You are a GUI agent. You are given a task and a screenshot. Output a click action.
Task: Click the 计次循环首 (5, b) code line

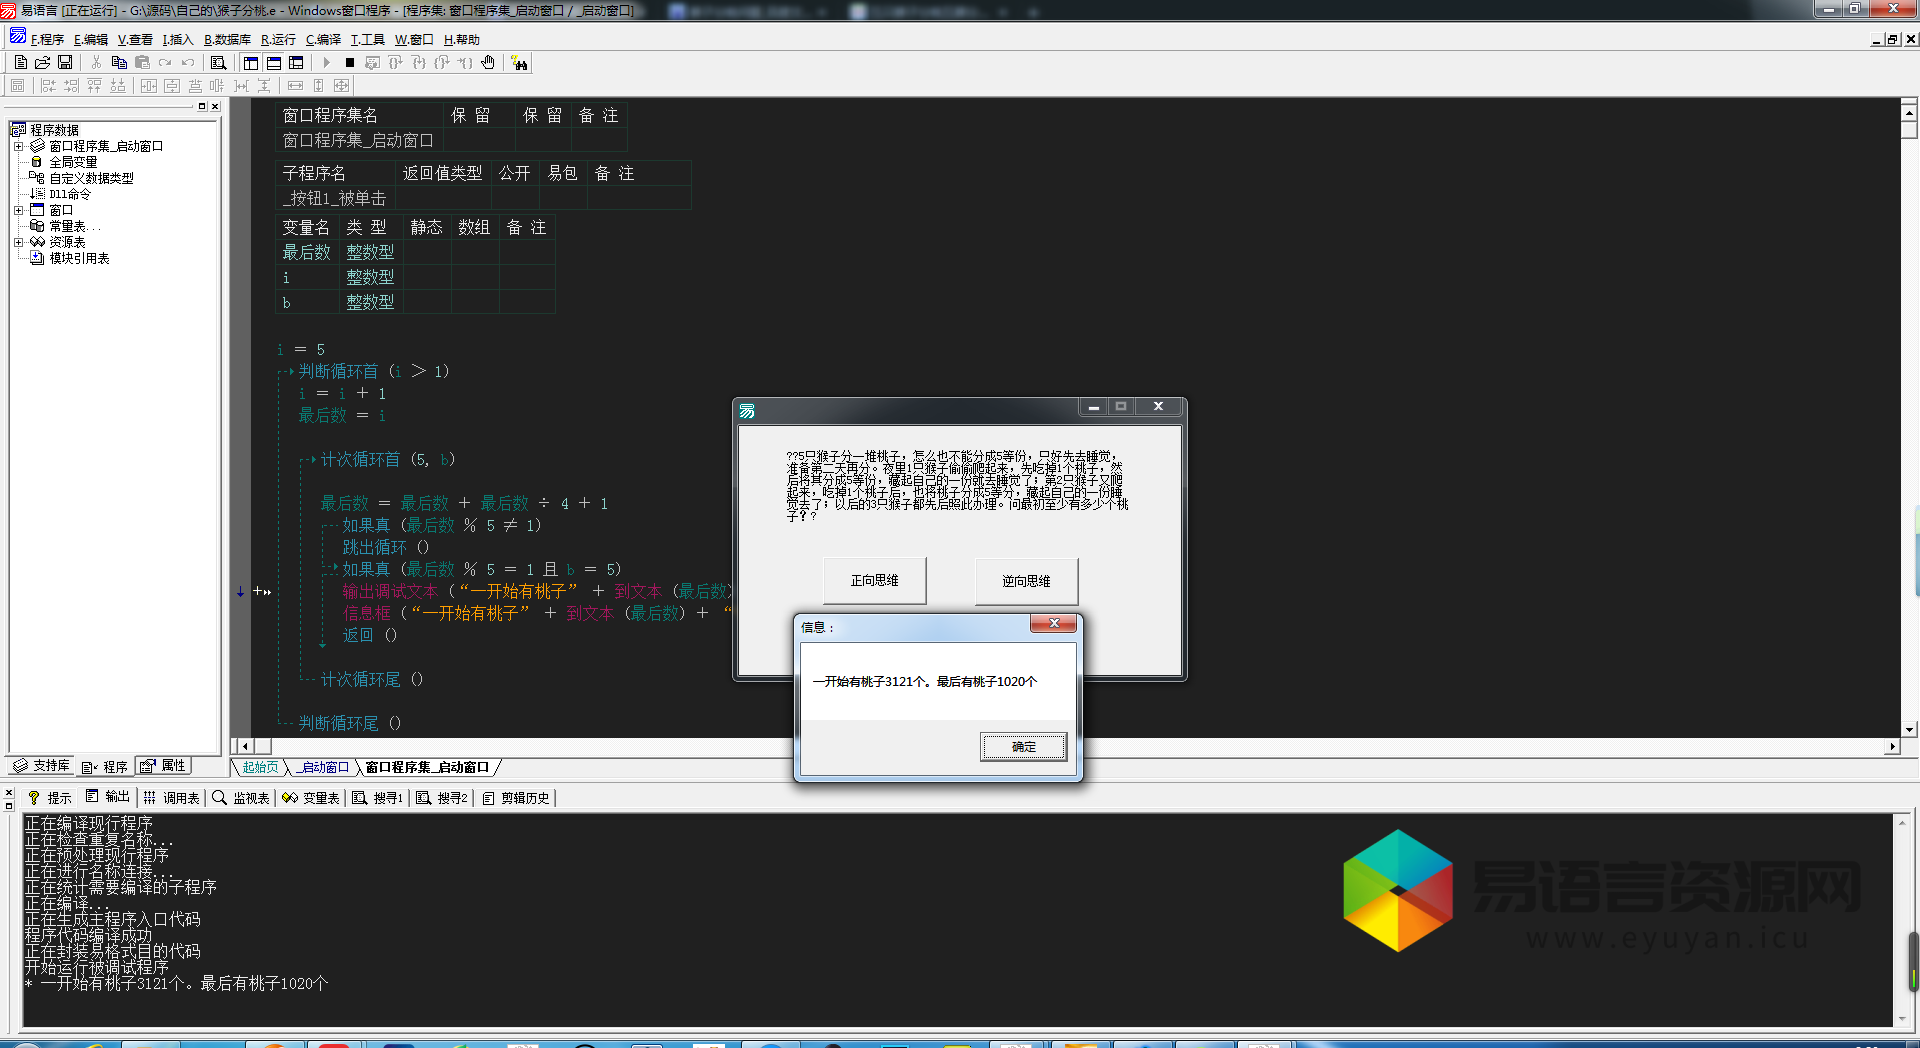(x=387, y=459)
